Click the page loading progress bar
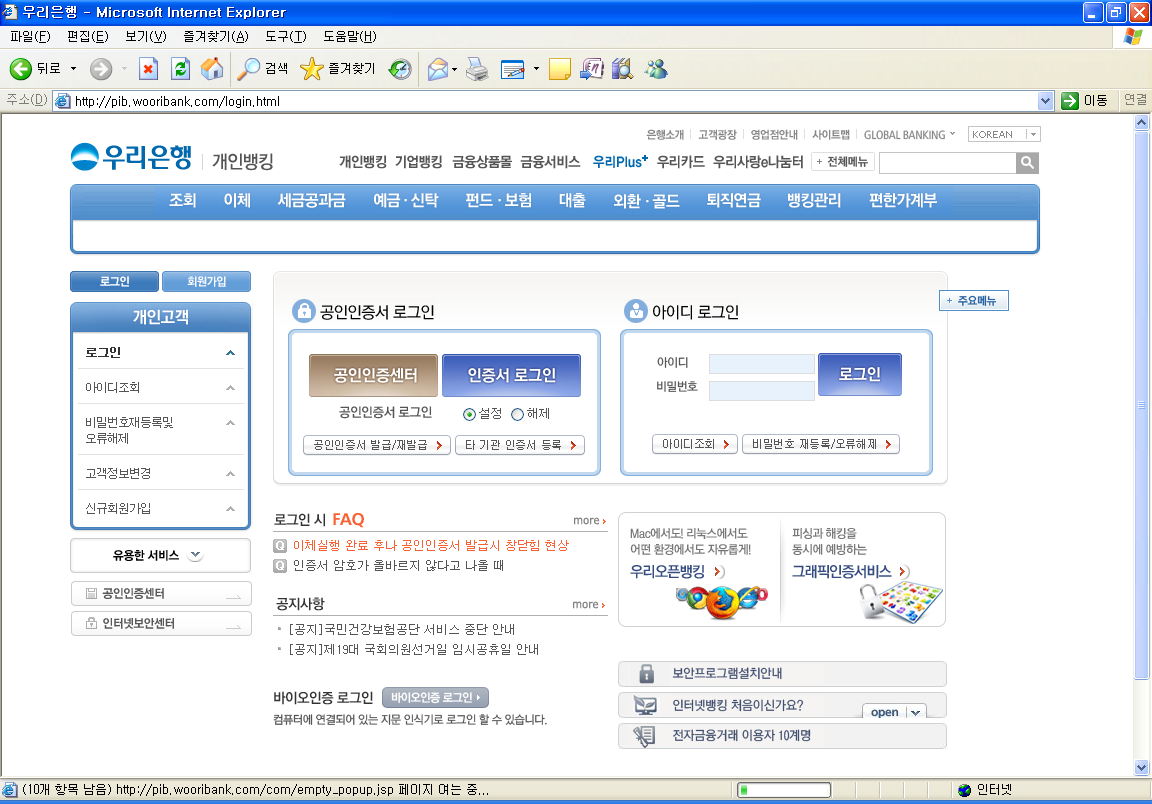 pyautogui.click(x=784, y=790)
